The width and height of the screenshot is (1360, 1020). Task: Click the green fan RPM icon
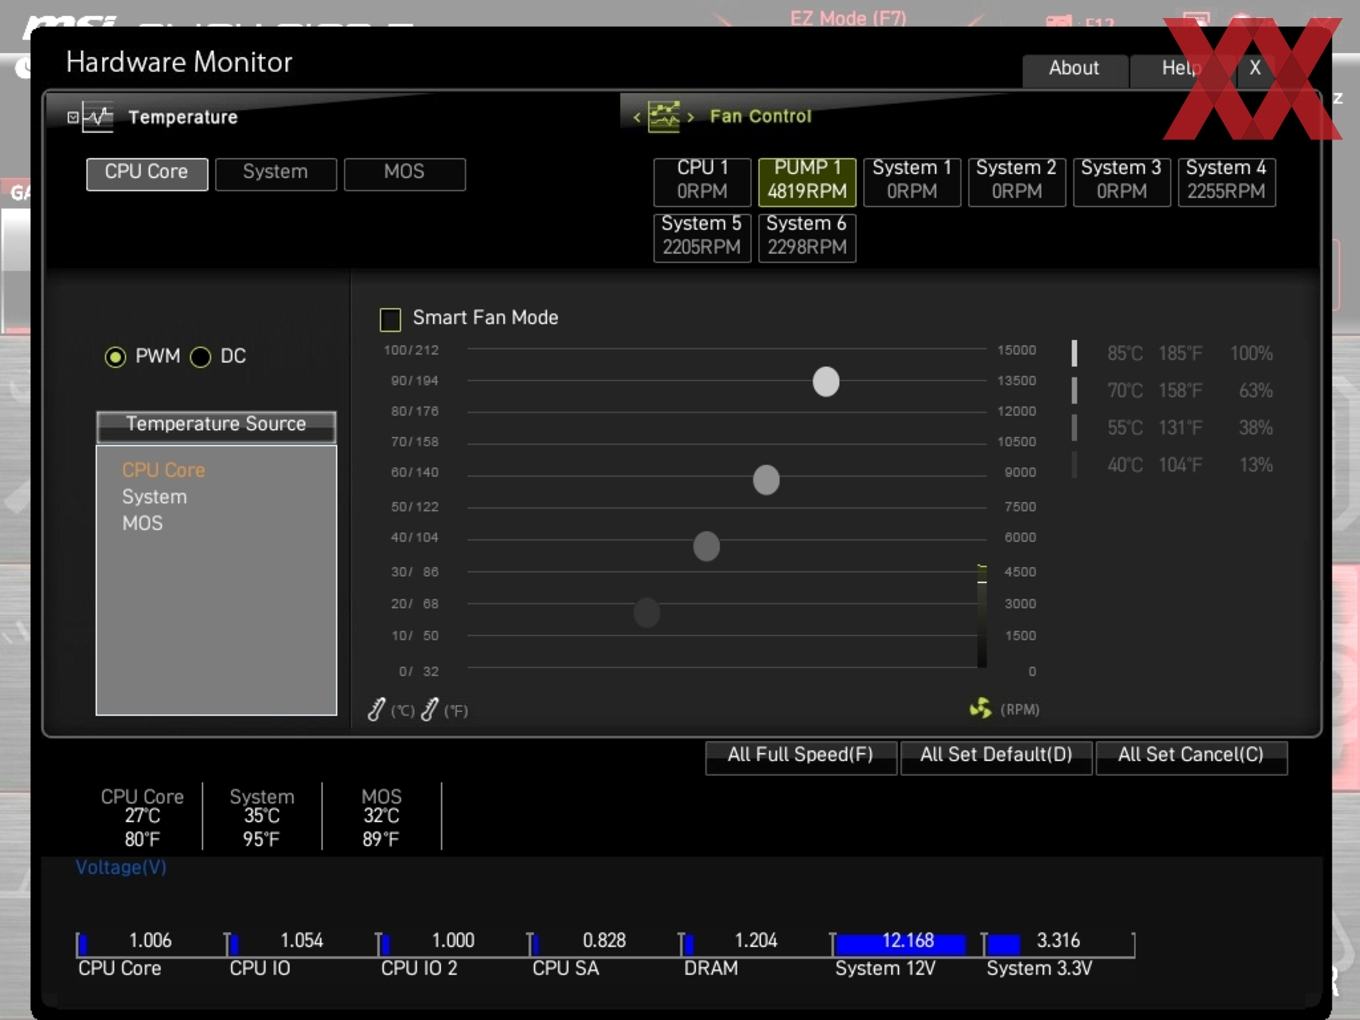[x=981, y=708]
